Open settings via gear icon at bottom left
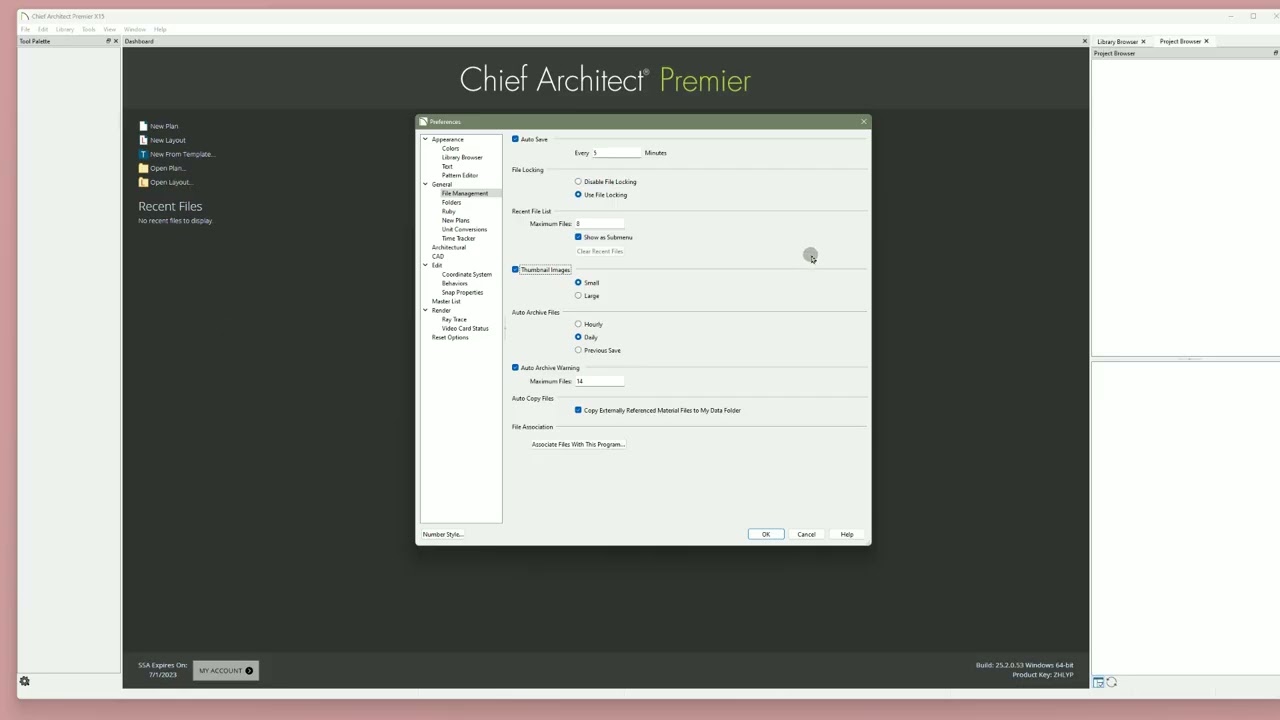1280x720 pixels. (25, 681)
